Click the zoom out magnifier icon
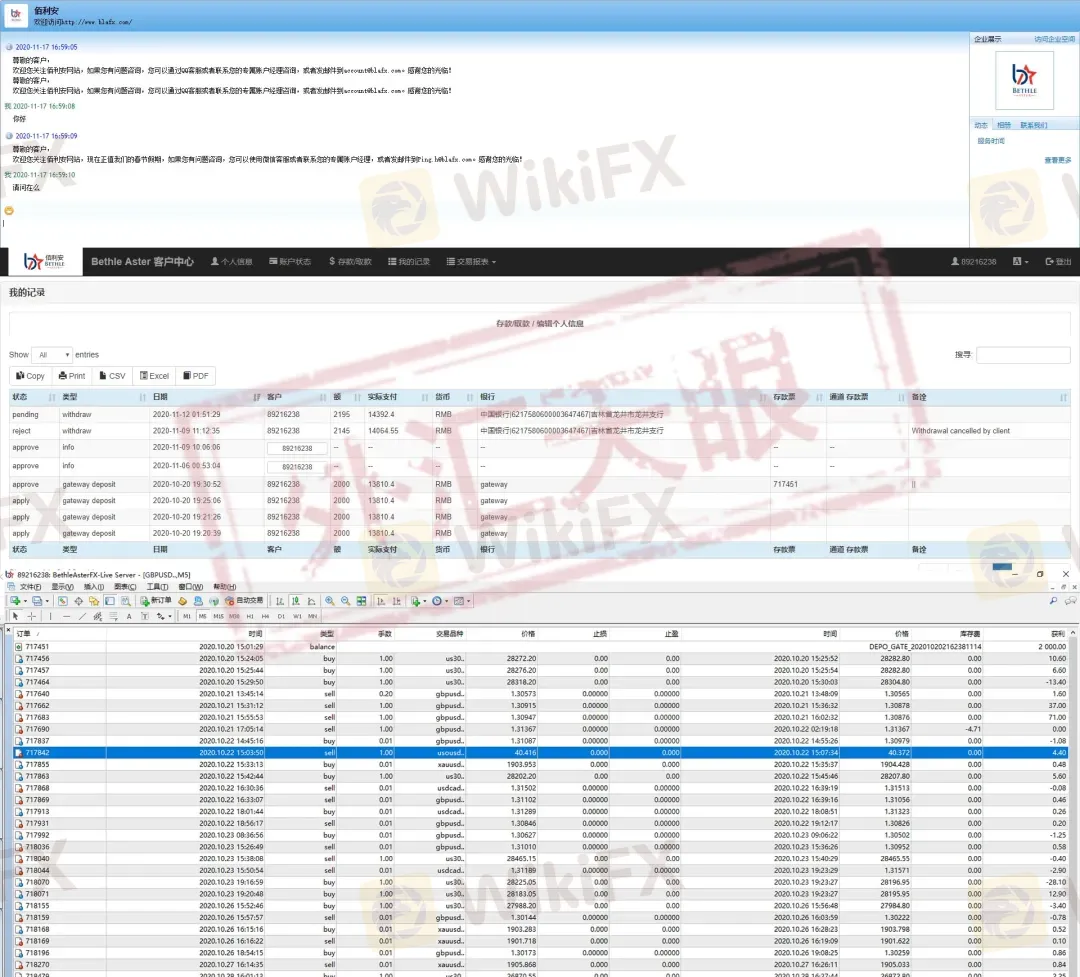 pos(346,601)
